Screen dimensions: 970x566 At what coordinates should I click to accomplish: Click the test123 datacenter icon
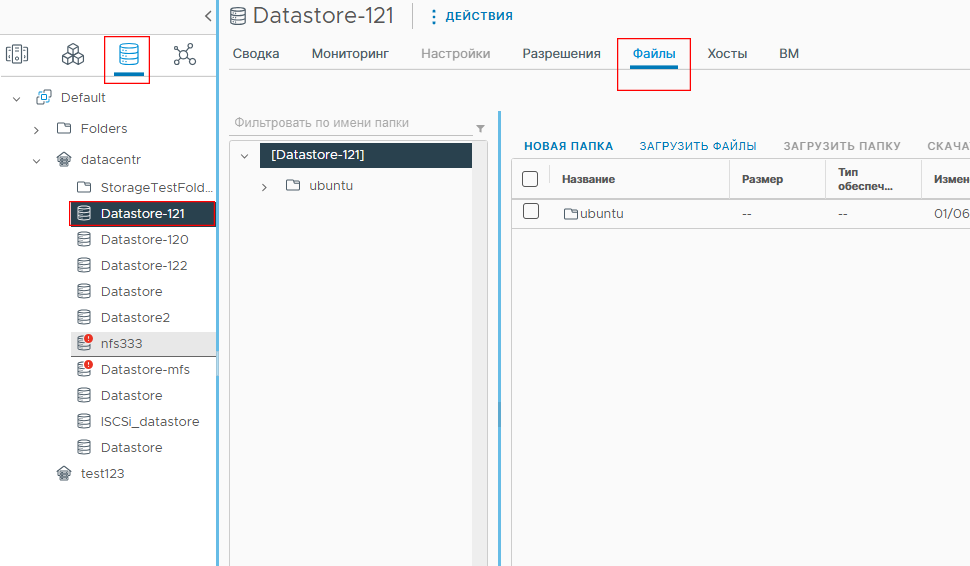point(64,473)
